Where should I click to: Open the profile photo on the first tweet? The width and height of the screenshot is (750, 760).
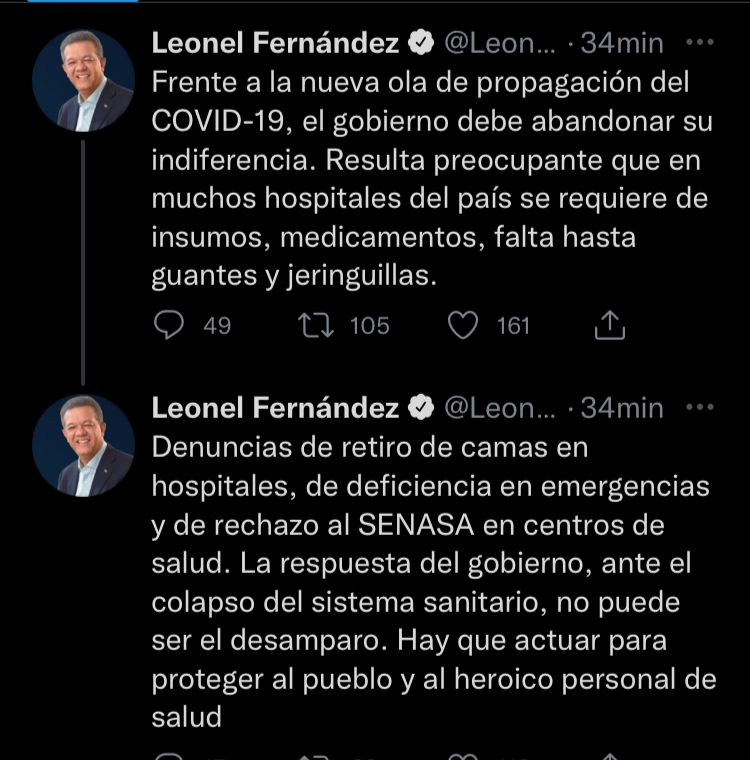(83, 81)
